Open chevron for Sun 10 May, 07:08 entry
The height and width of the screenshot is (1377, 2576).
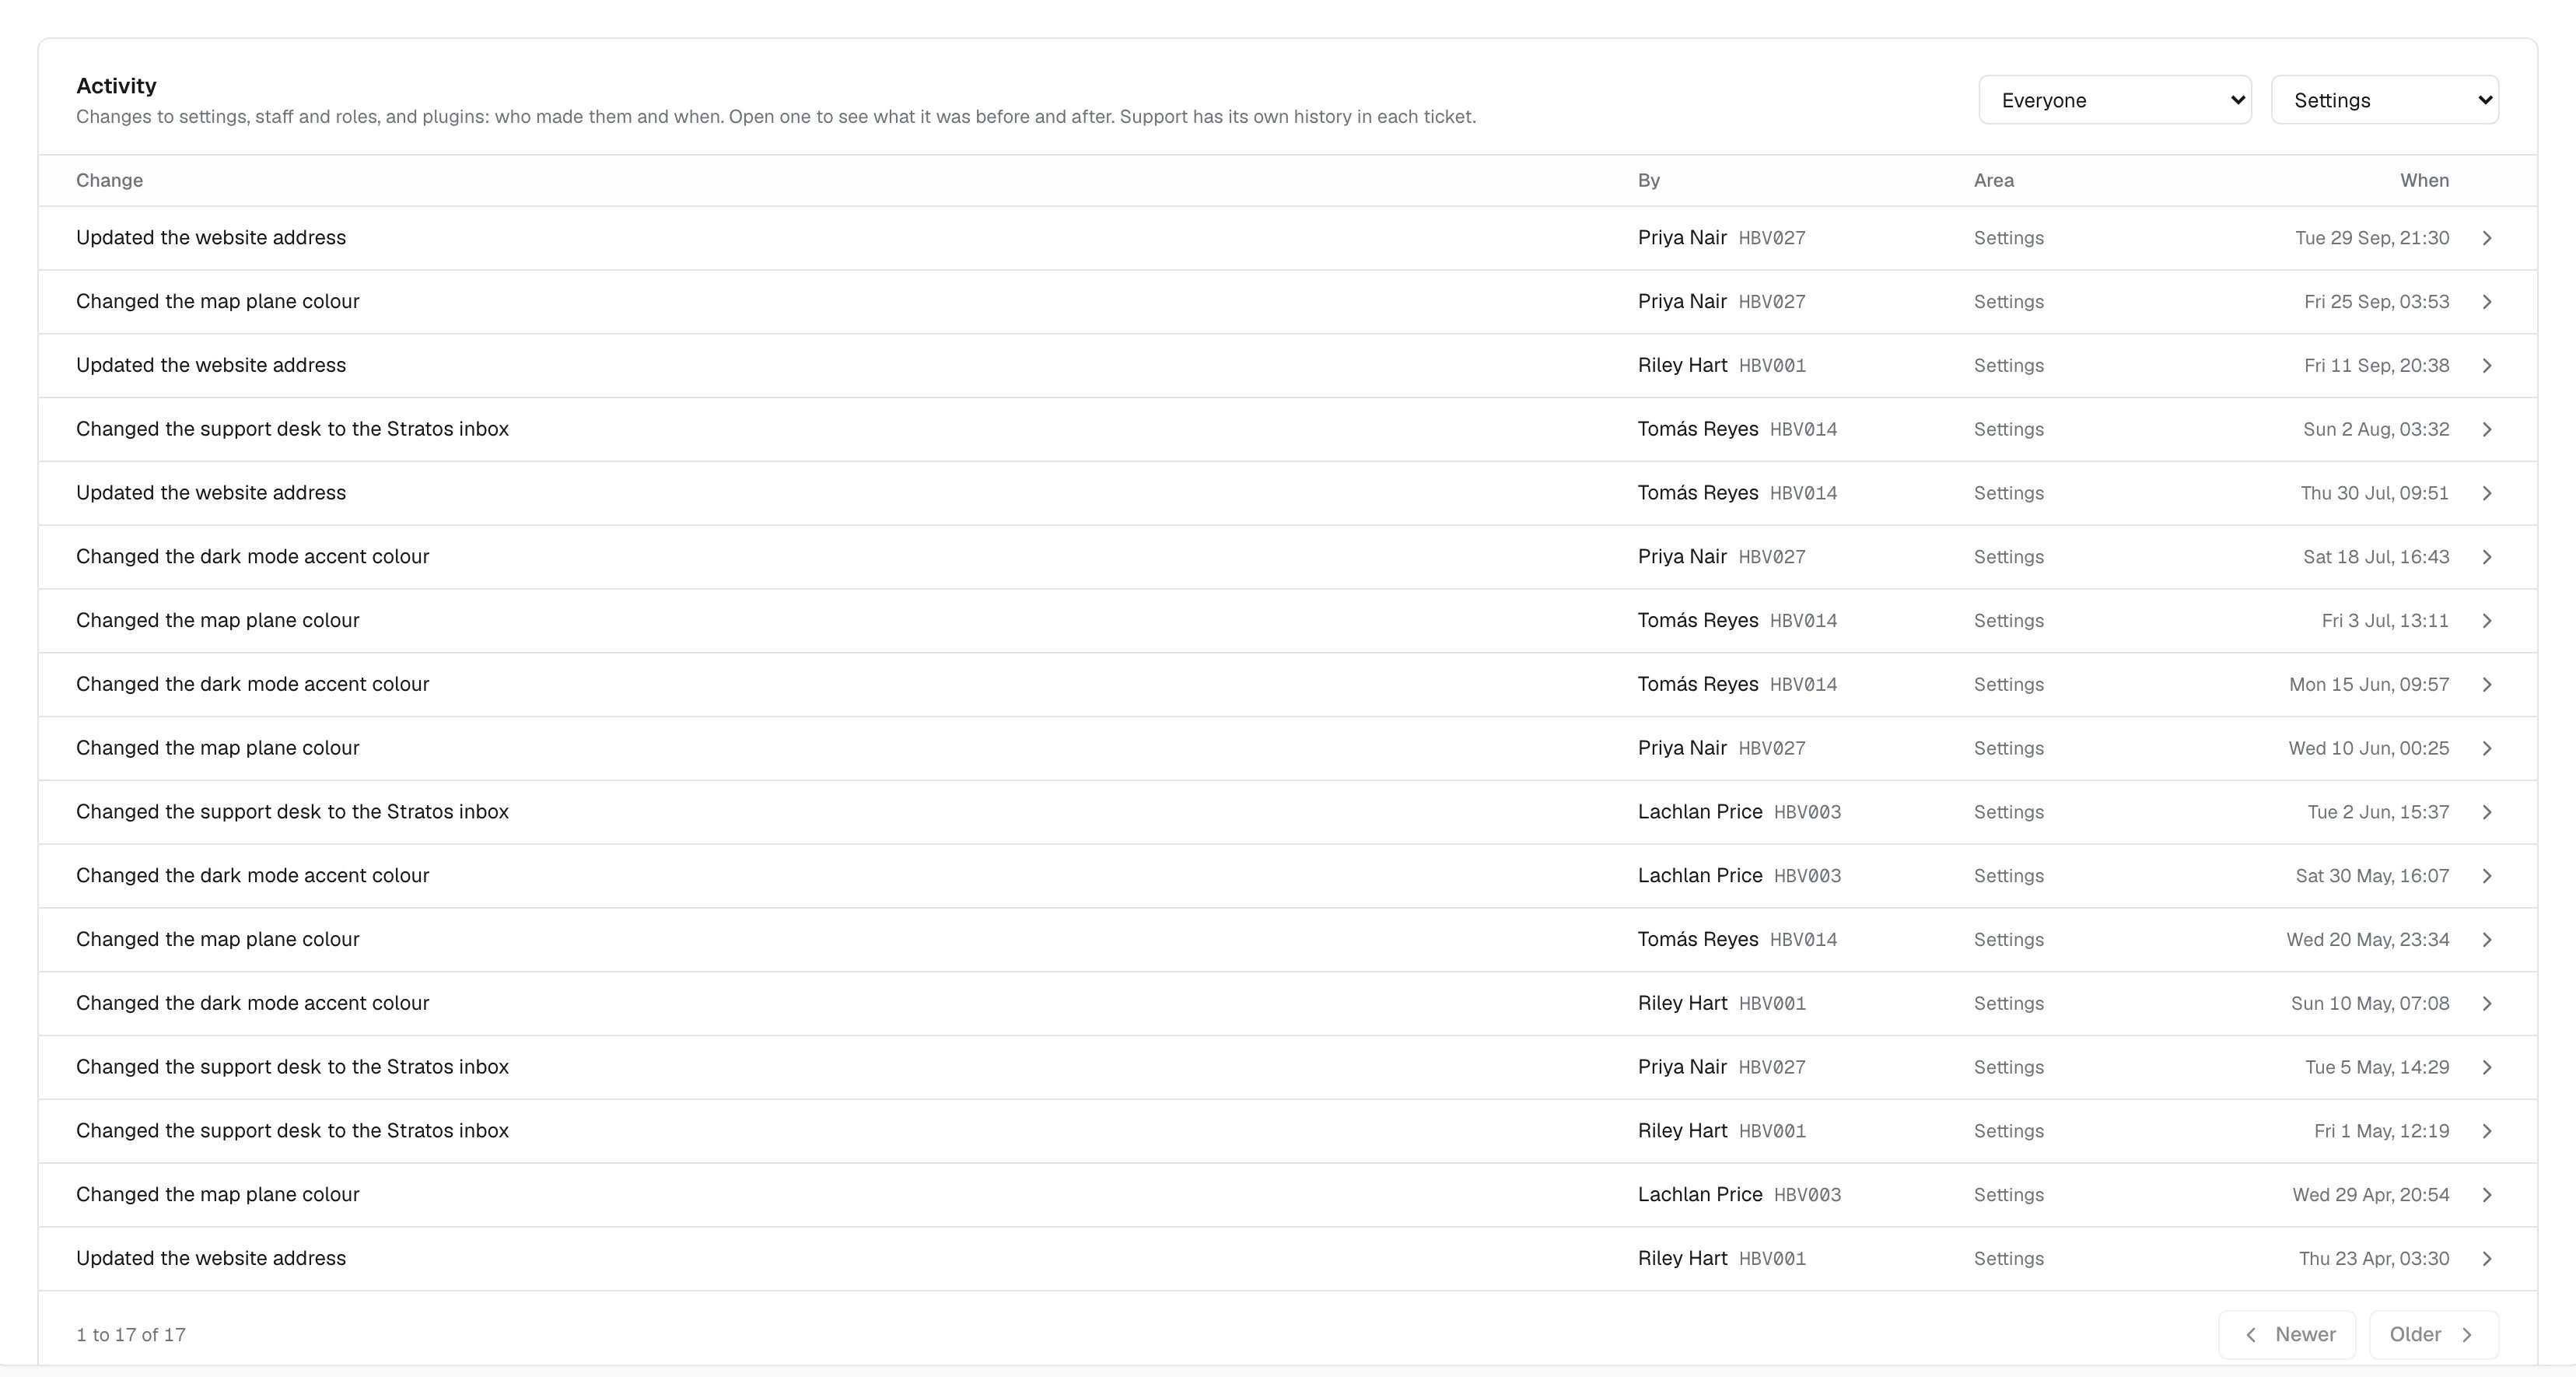coord(2487,1004)
